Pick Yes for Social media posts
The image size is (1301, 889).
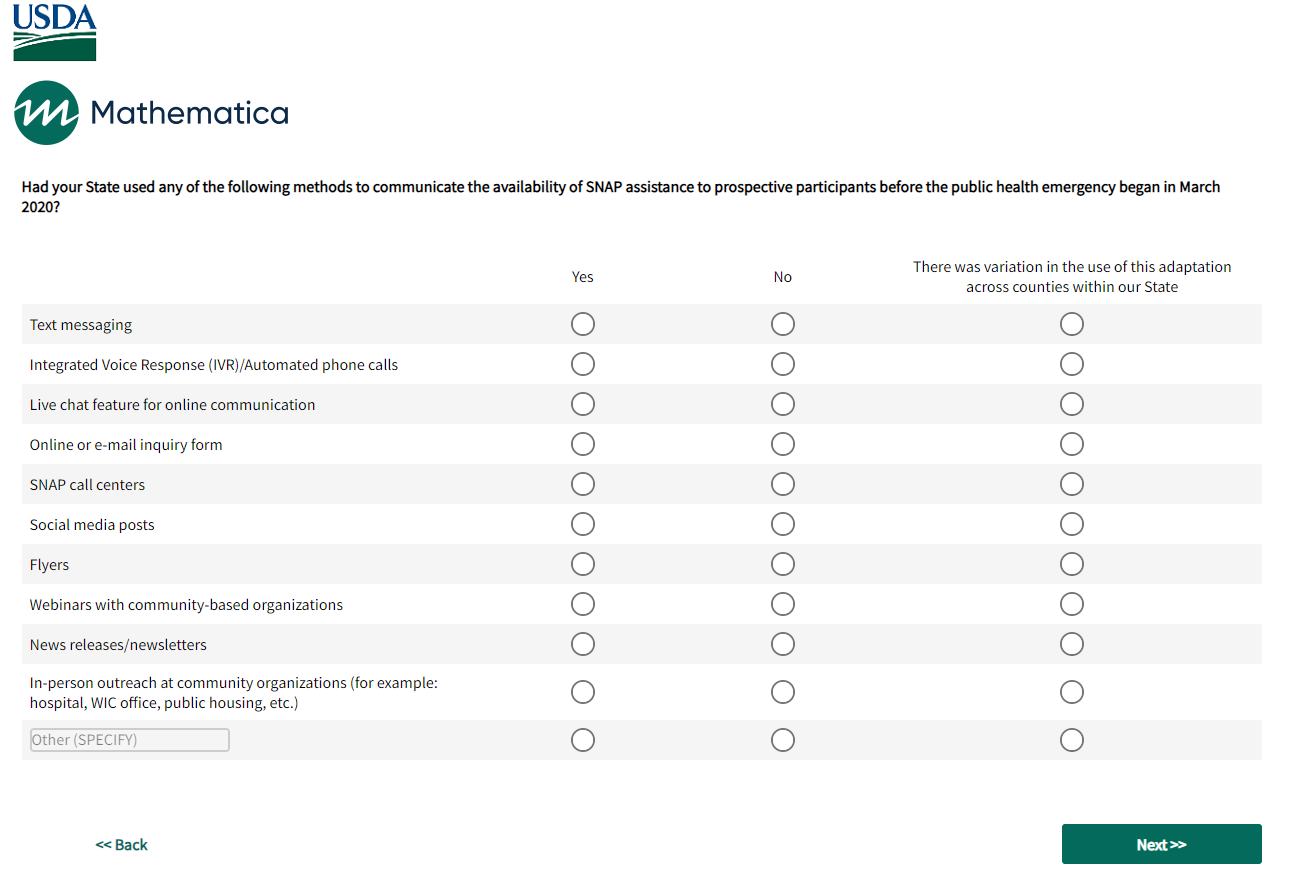tap(583, 524)
